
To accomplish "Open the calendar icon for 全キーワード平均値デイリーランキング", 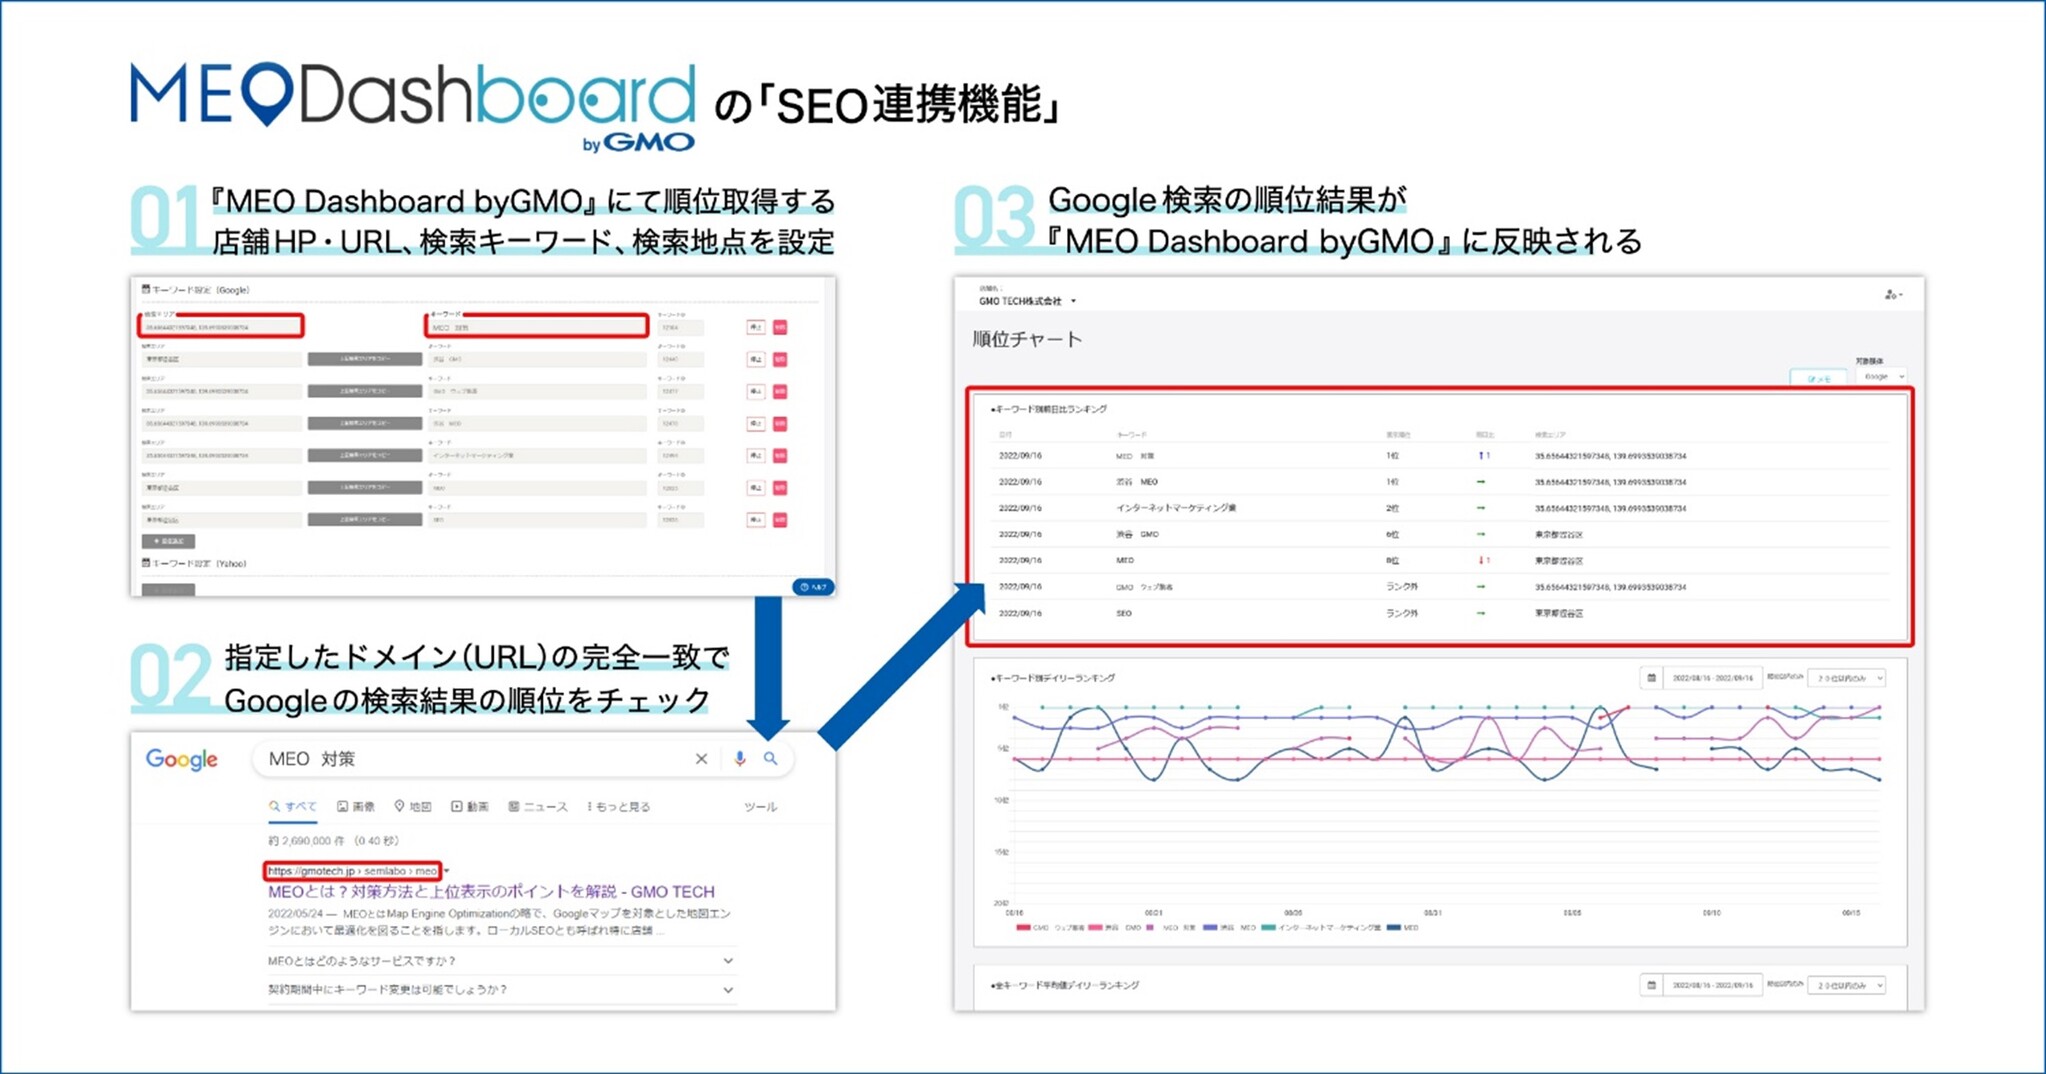I will (1651, 986).
